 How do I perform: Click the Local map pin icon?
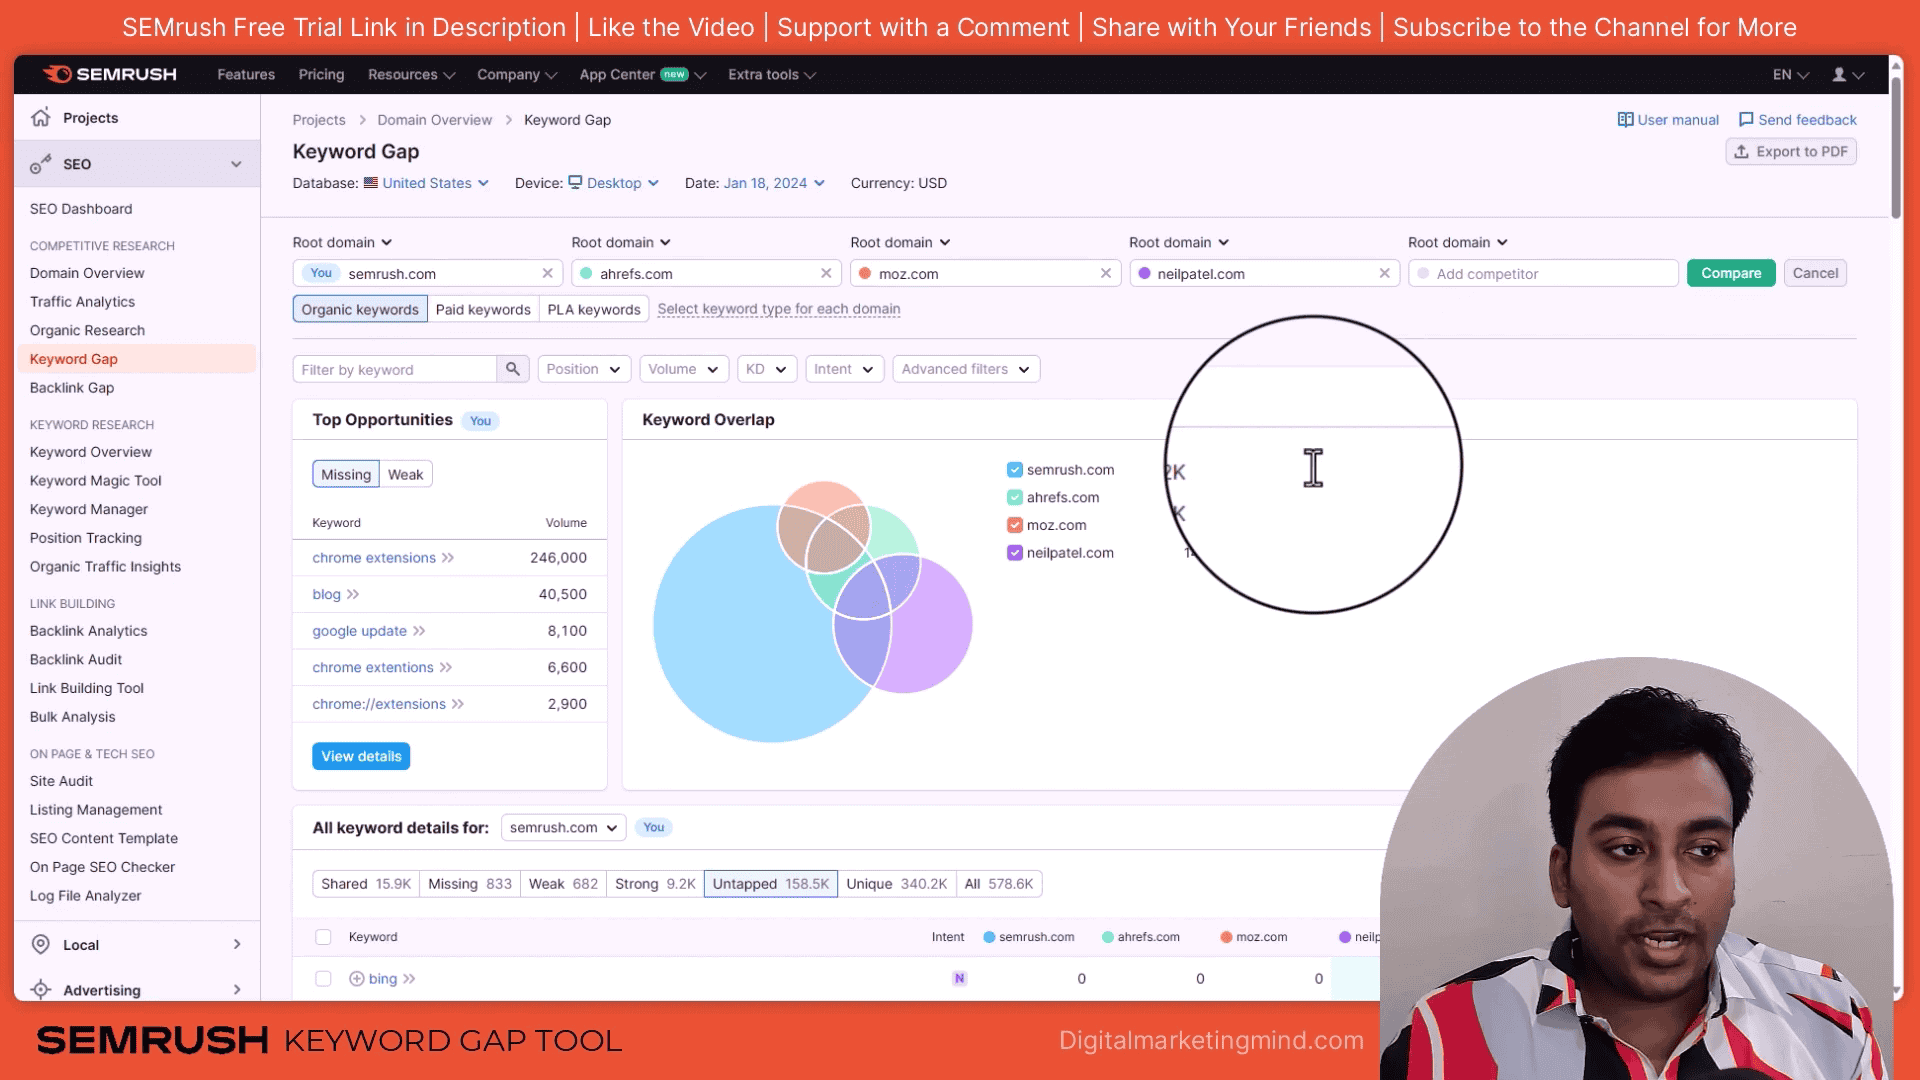(41, 945)
